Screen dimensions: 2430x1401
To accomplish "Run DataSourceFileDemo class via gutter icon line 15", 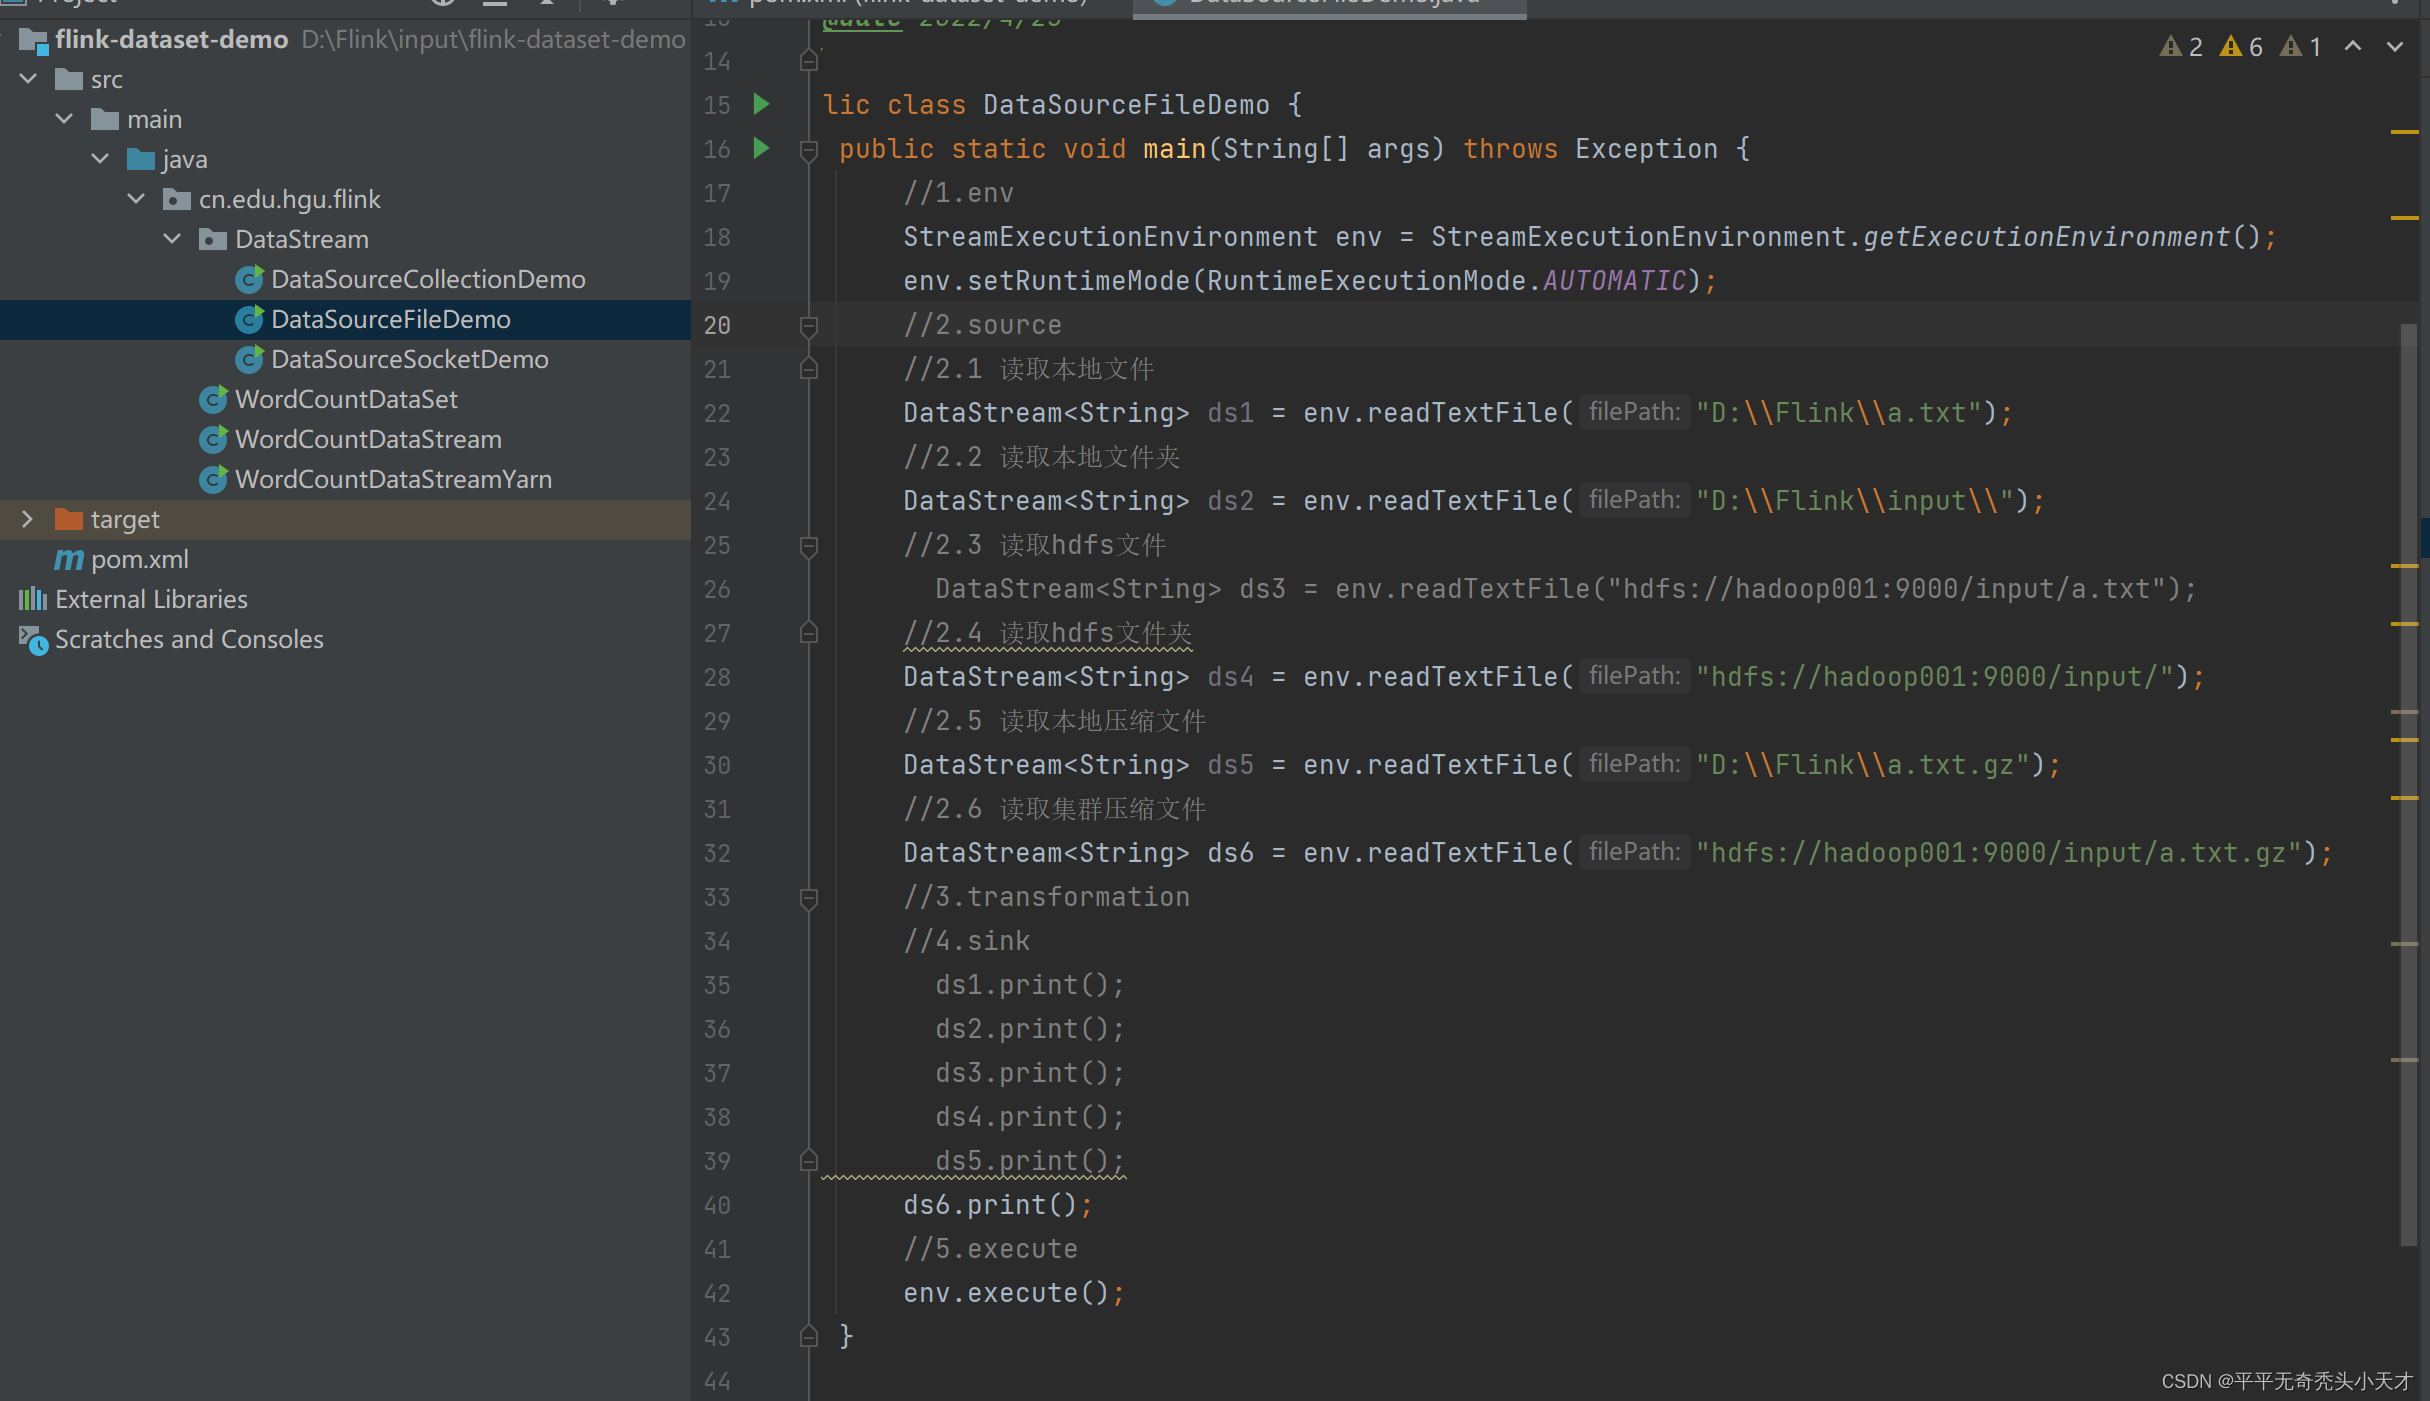I will pyautogui.click(x=761, y=104).
